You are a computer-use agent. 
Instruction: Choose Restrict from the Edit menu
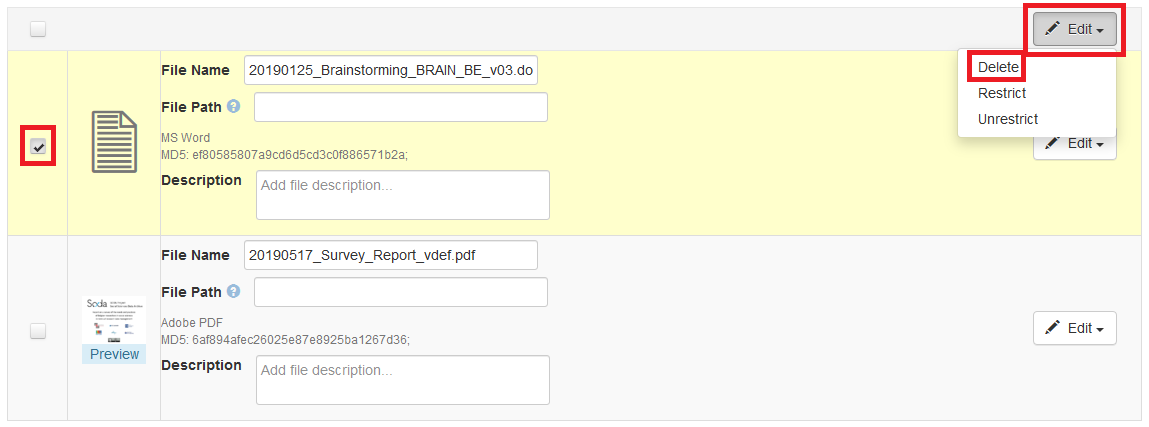(x=1002, y=93)
